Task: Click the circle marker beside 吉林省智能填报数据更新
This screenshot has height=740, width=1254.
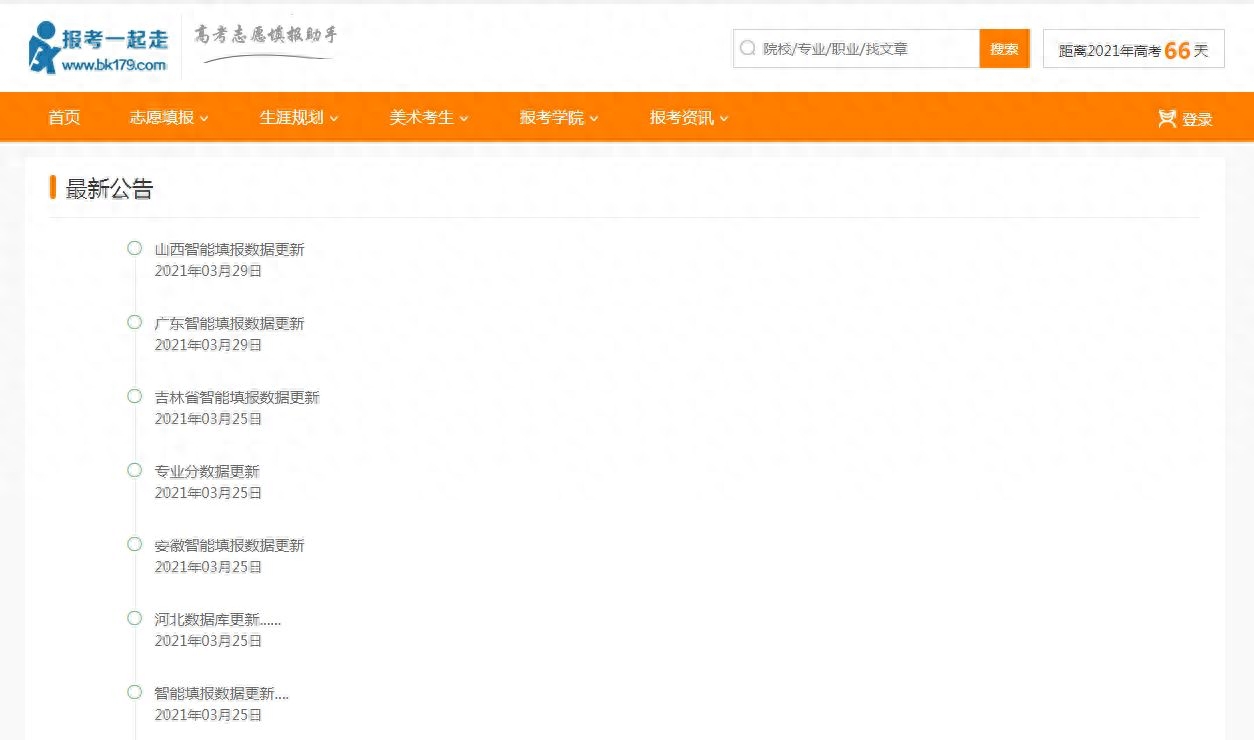Action: (134, 396)
